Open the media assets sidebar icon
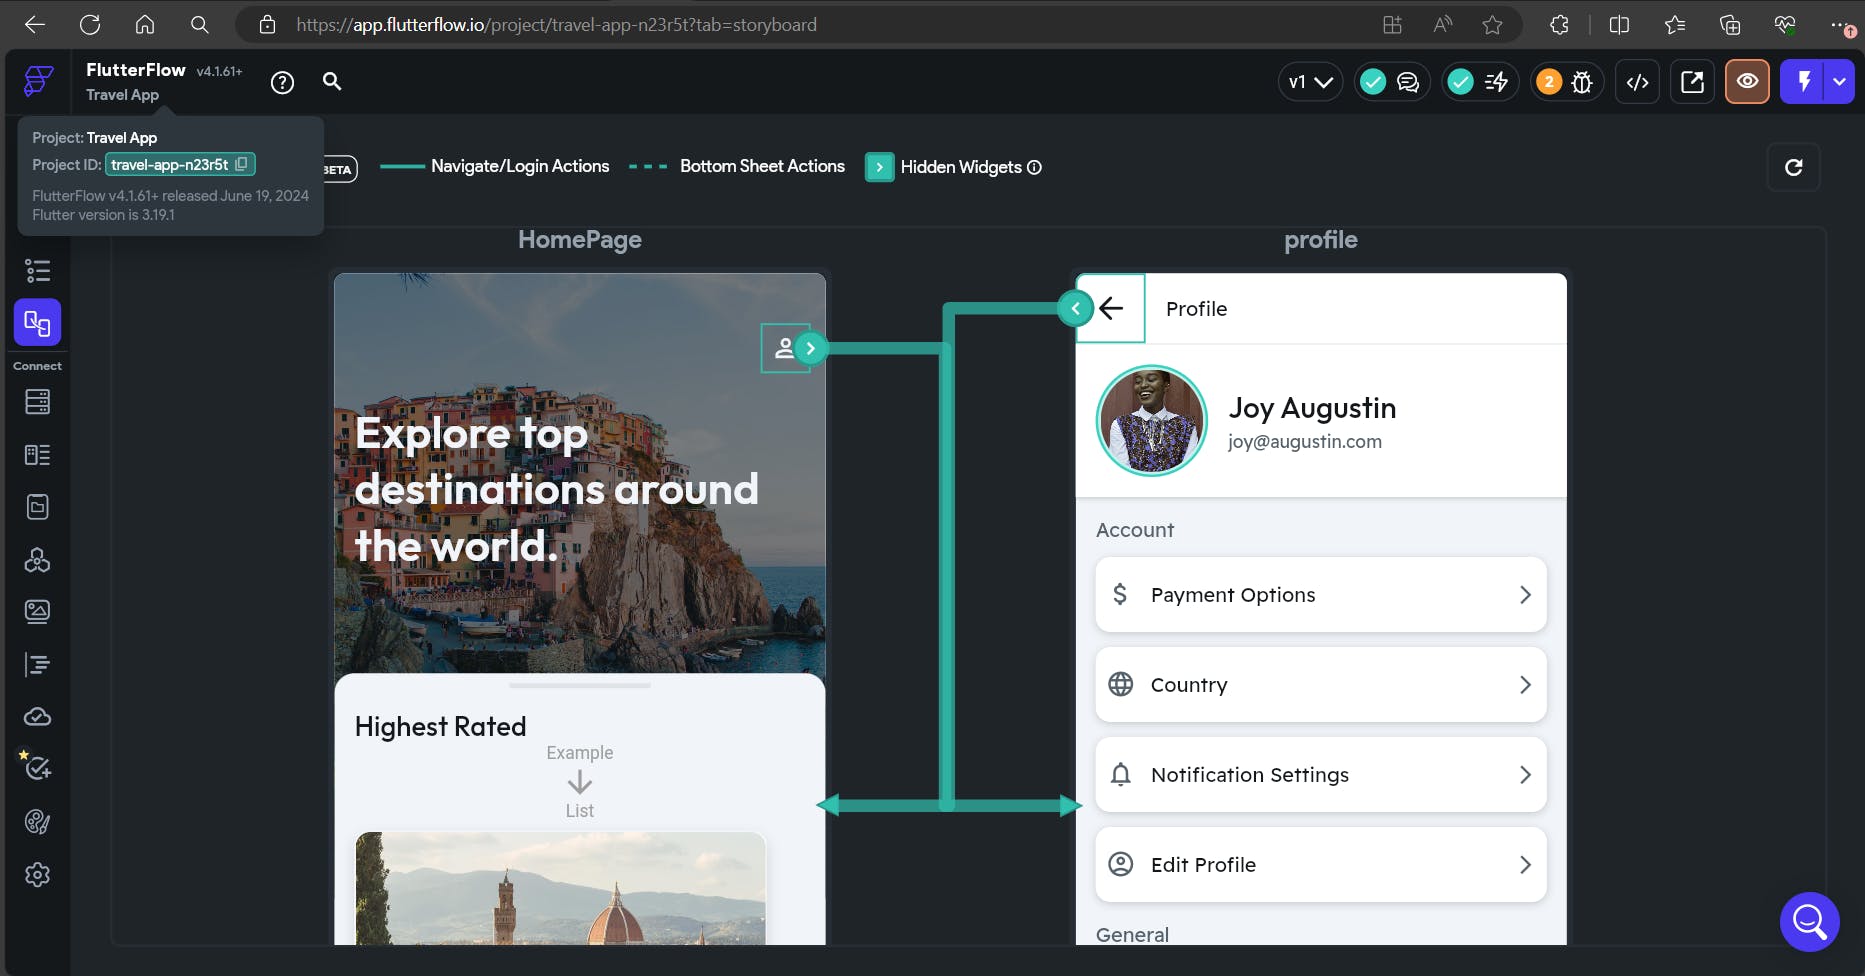 [x=38, y=612]
